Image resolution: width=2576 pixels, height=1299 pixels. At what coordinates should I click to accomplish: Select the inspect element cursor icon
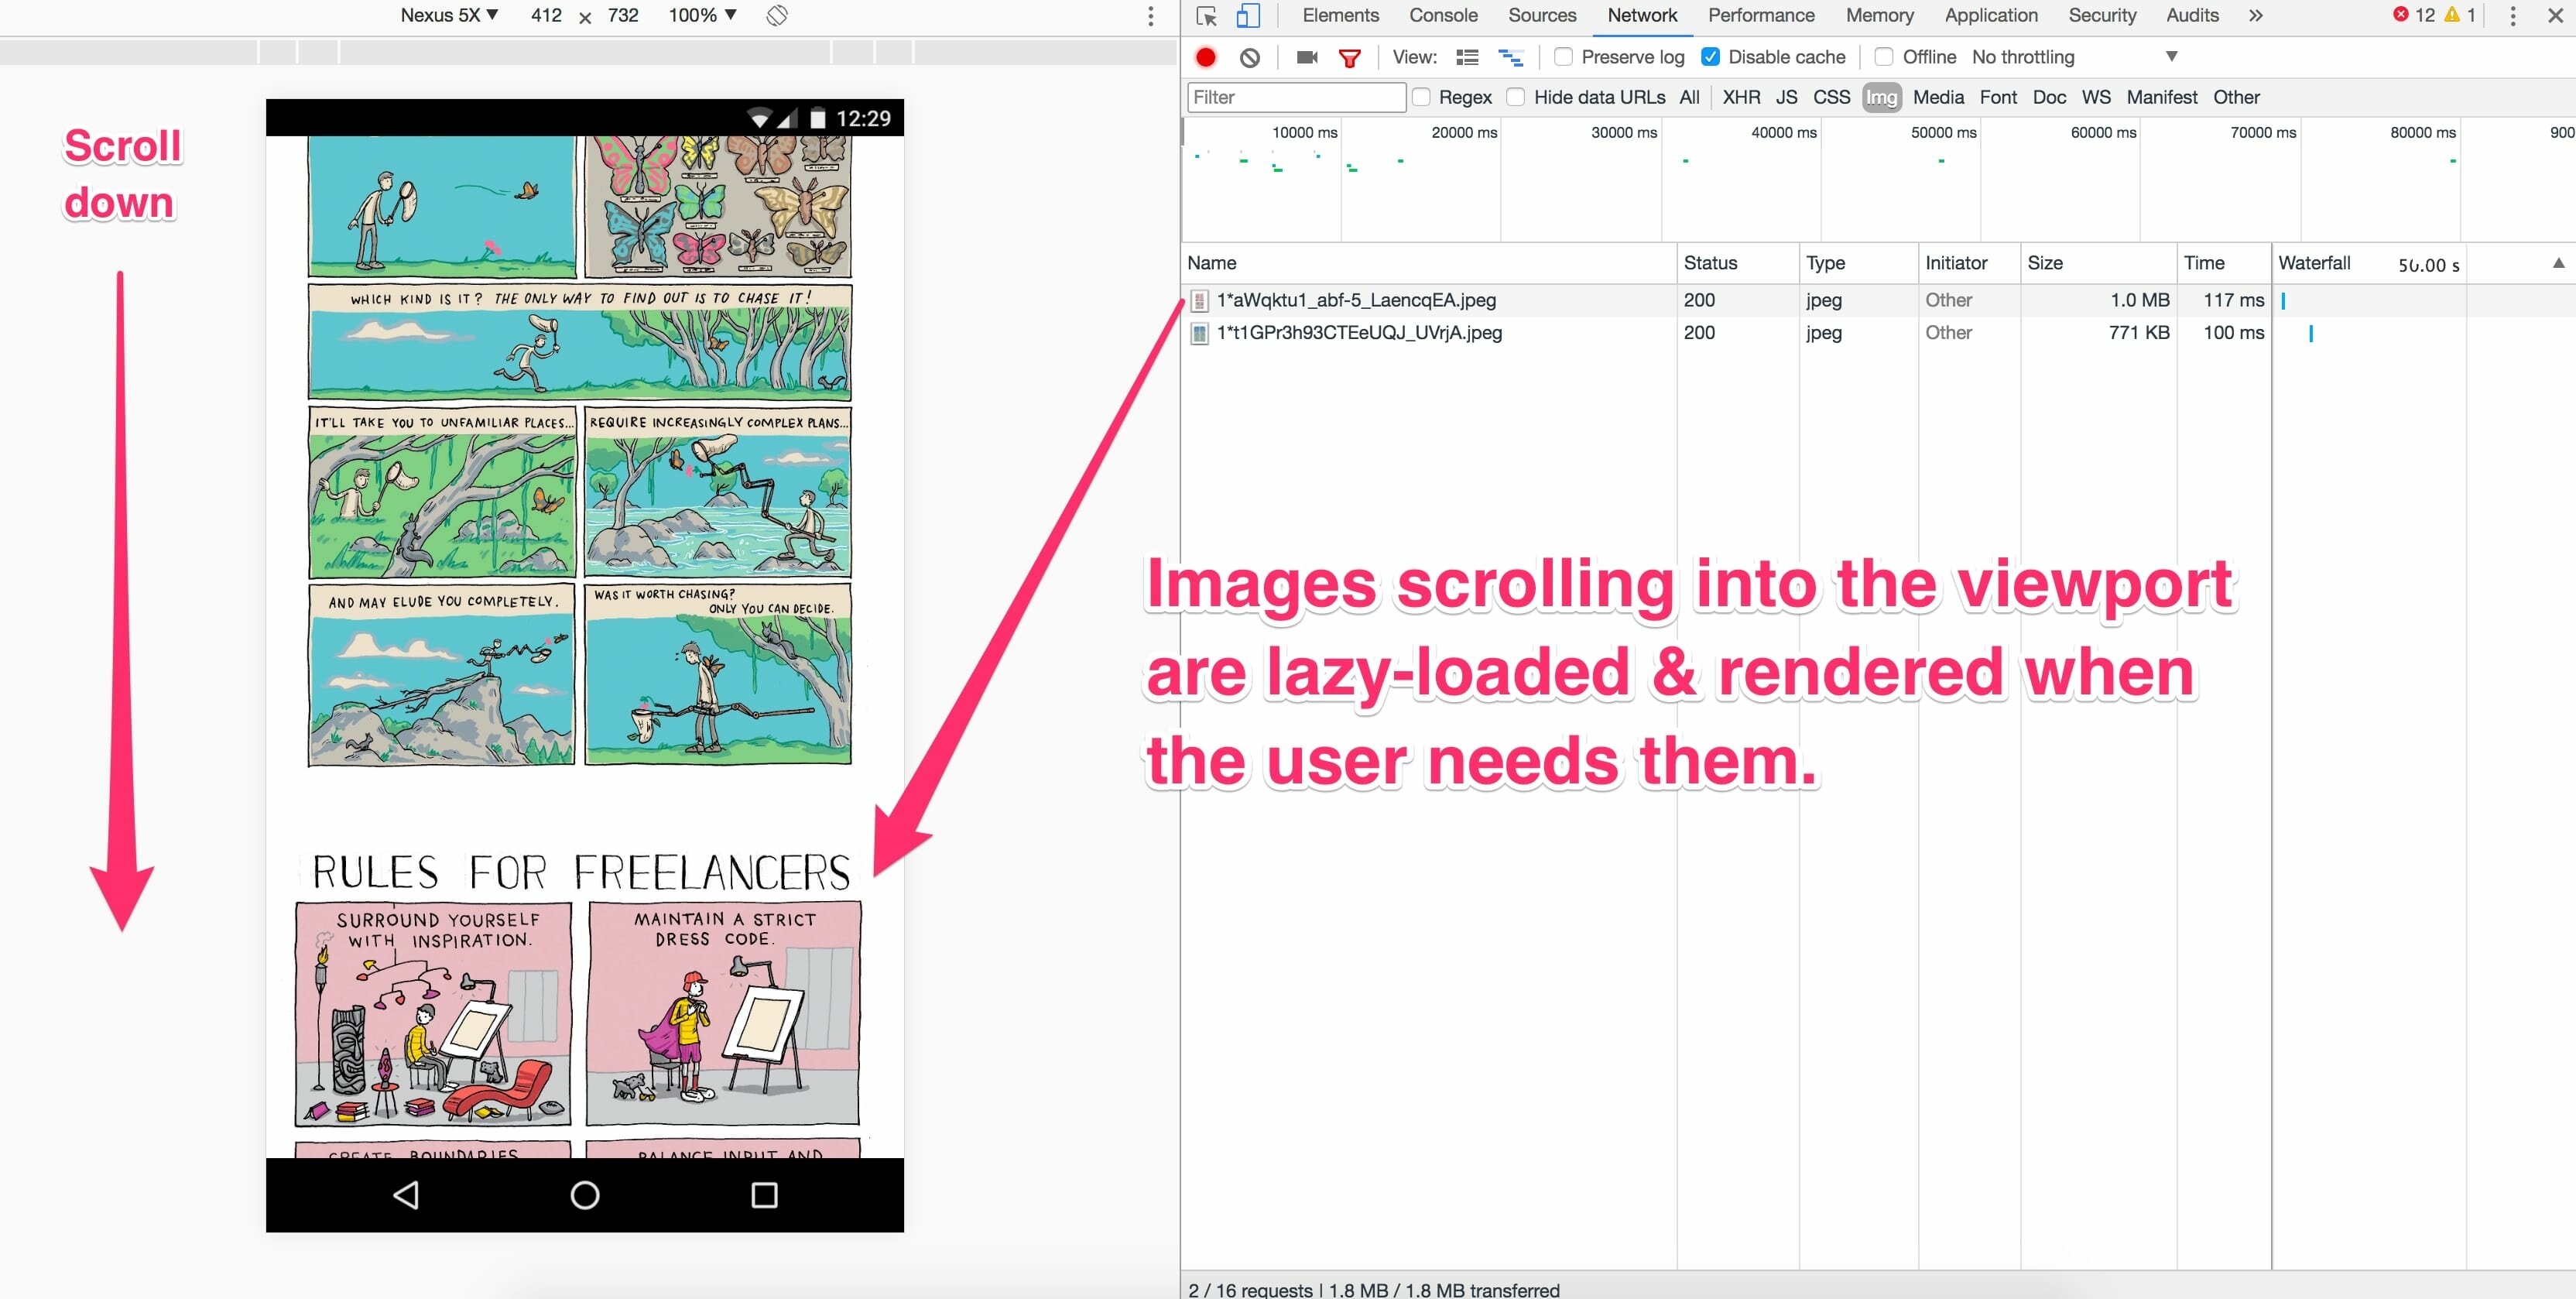pyautogui.click(x=1206, y=16)
